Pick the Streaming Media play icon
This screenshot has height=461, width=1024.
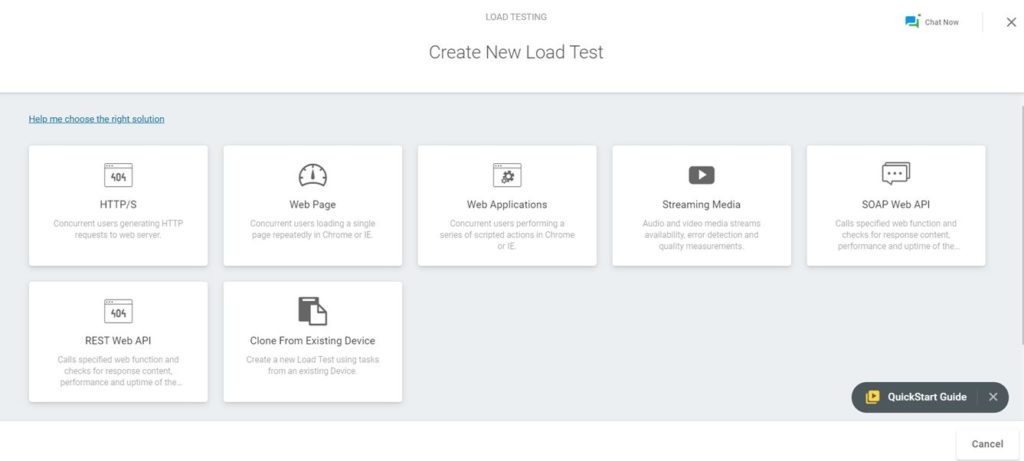(701, 175)
